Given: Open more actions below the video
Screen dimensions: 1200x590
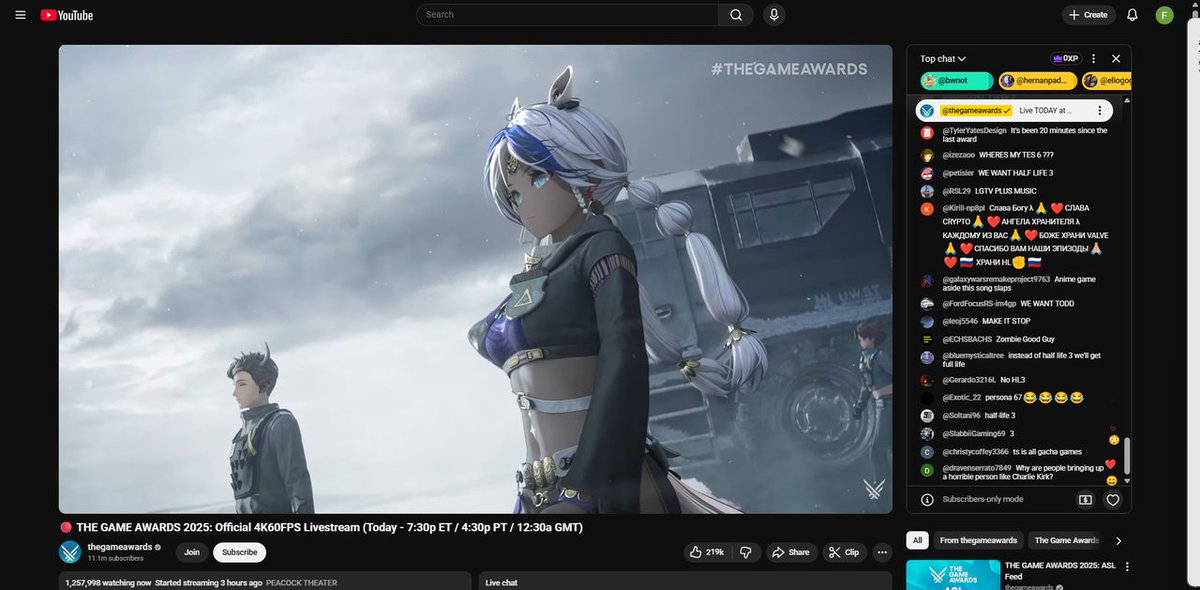Looking at the screenshot, I should pos(881,552).
